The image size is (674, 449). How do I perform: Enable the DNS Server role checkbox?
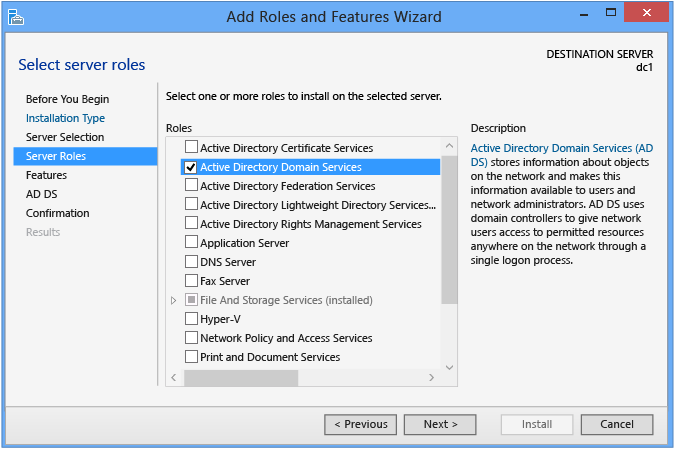click(x=191, y=262)
